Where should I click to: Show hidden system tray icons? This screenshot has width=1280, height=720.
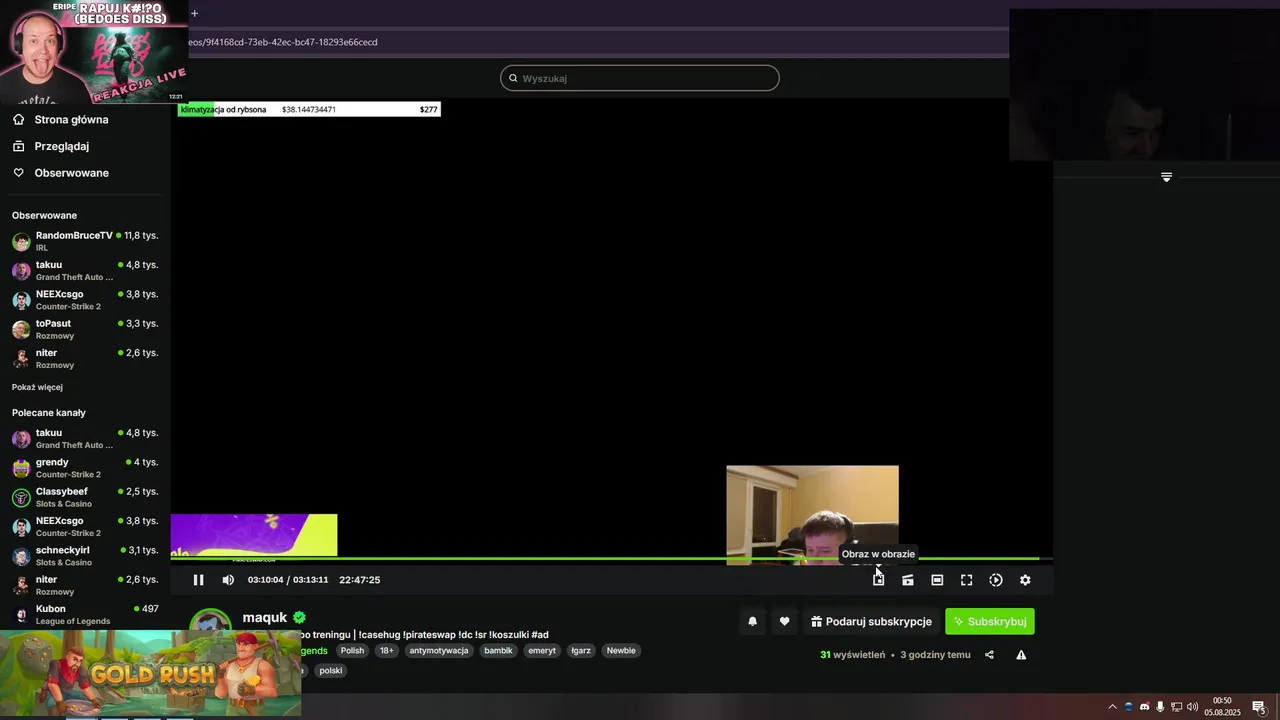tap(1112, 707)
